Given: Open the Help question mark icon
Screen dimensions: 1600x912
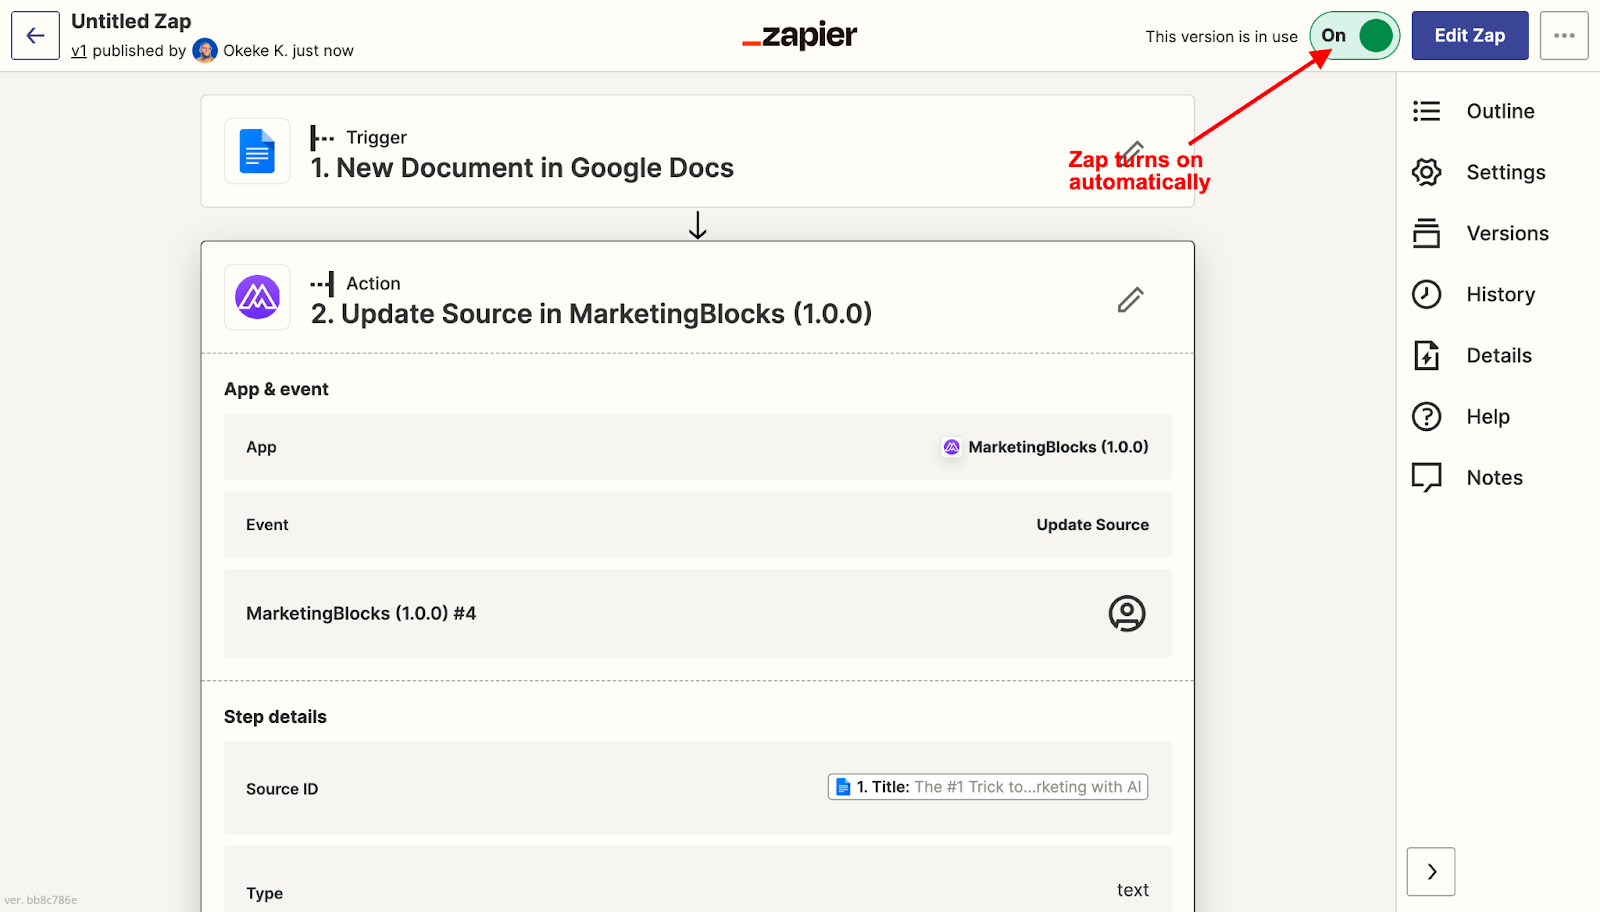Looking at the screenshot, I should pos(1426,416).
